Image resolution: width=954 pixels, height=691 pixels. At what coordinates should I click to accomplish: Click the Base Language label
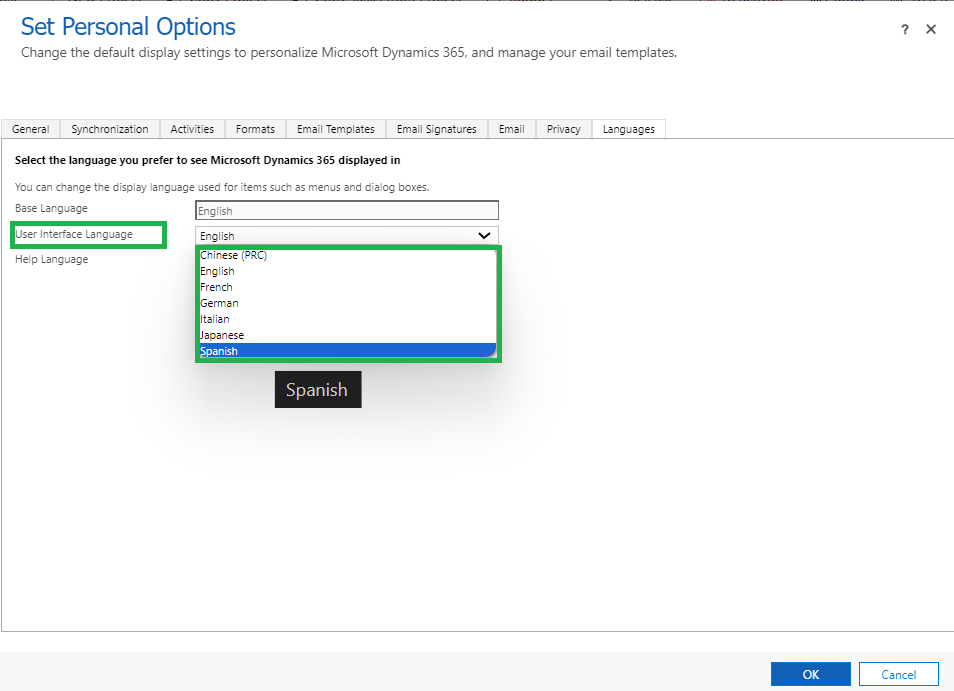tap(51, 208)
